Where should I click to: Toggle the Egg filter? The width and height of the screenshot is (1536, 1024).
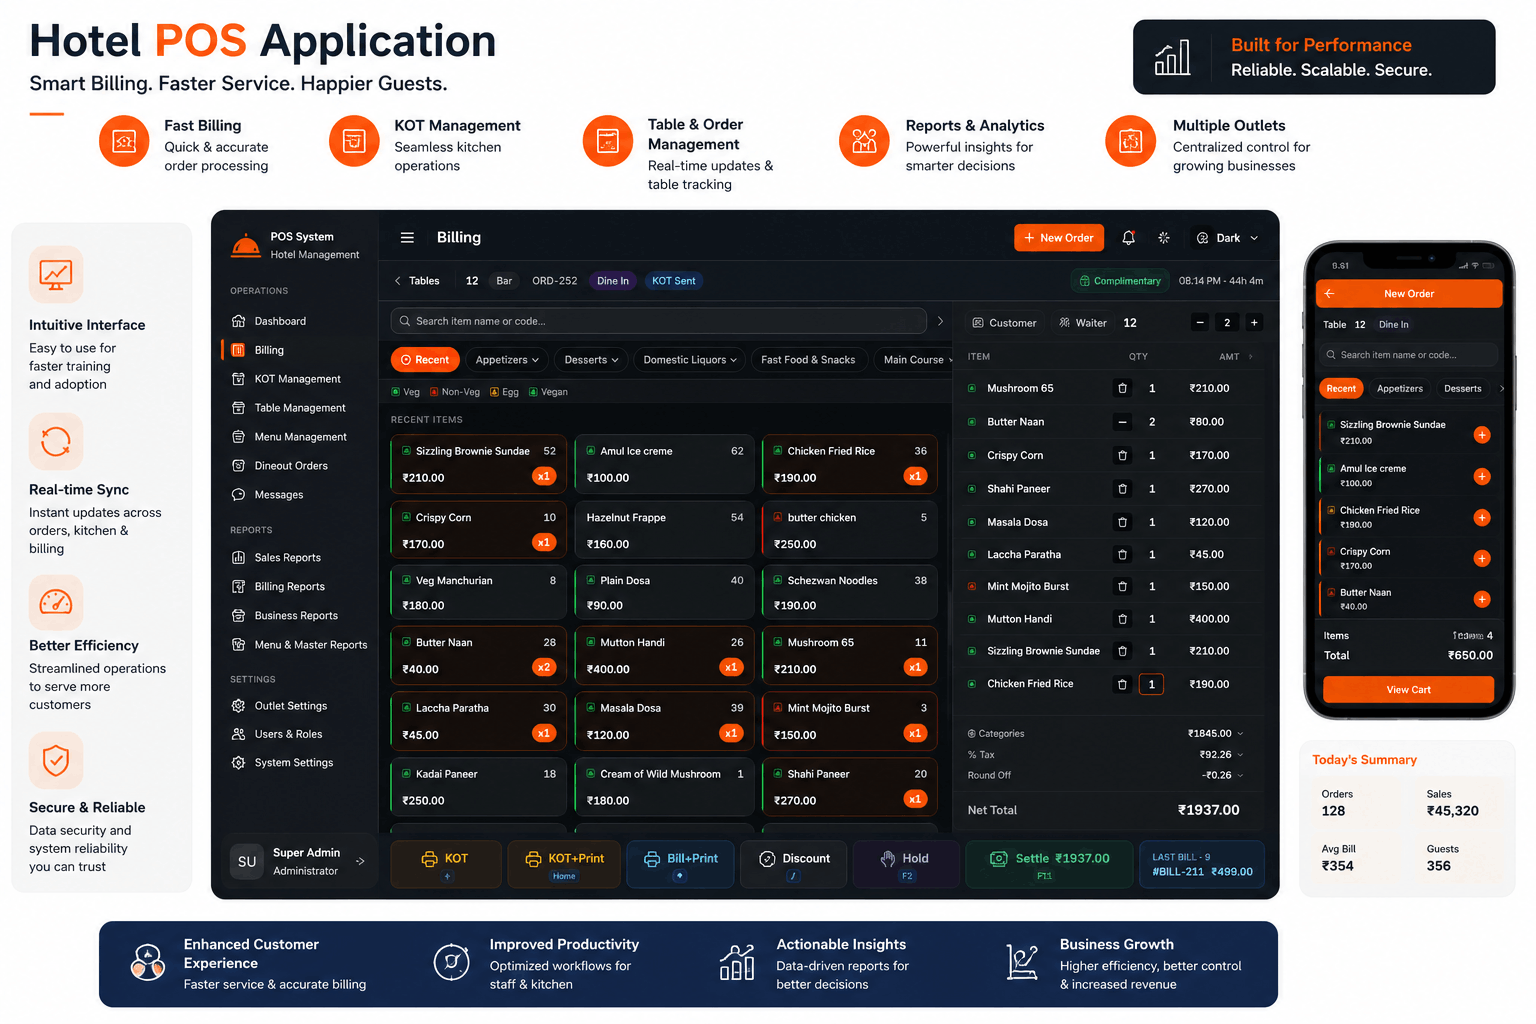tap(504, 392)
